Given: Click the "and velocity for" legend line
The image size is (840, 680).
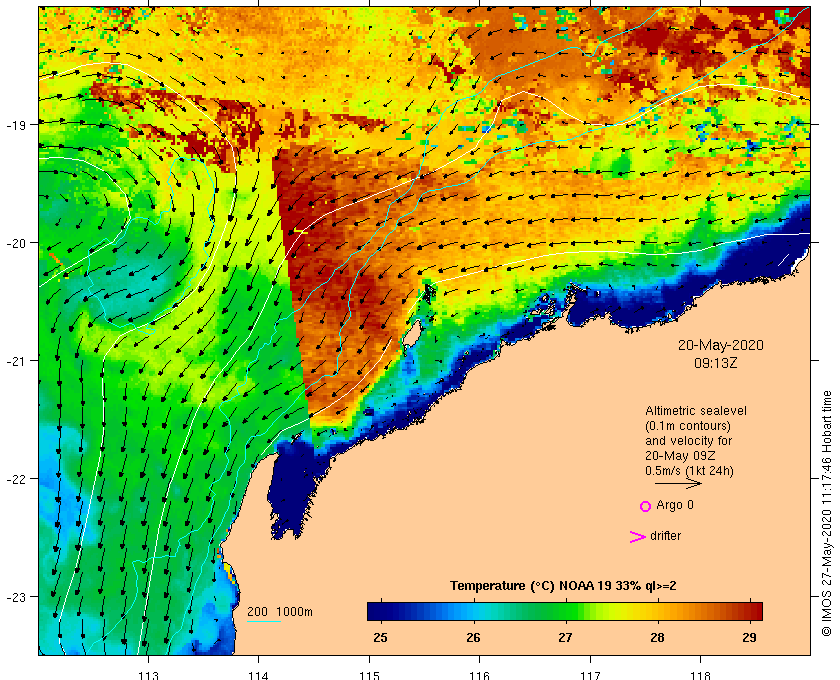Looking at the screenshot, I should [688, 441].
